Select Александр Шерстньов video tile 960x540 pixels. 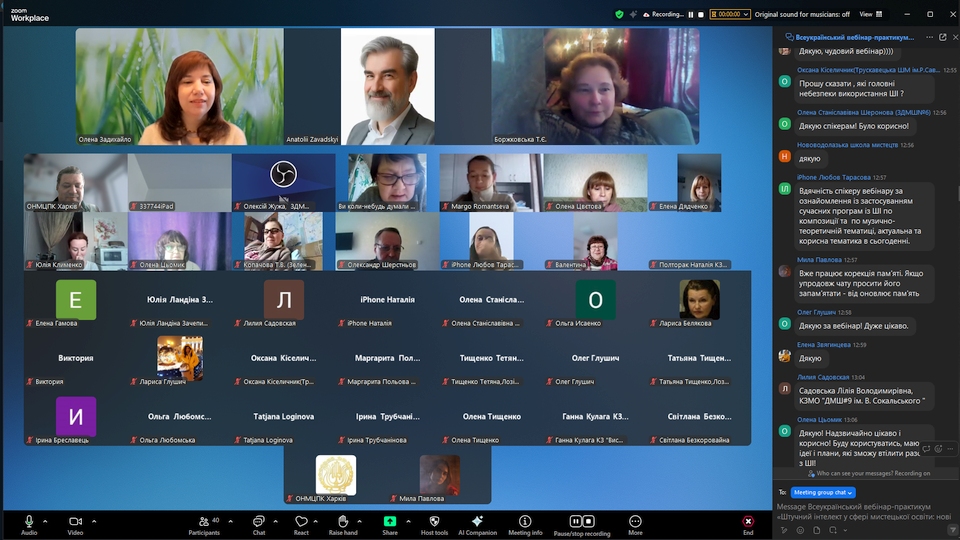(x=387, y=241)
